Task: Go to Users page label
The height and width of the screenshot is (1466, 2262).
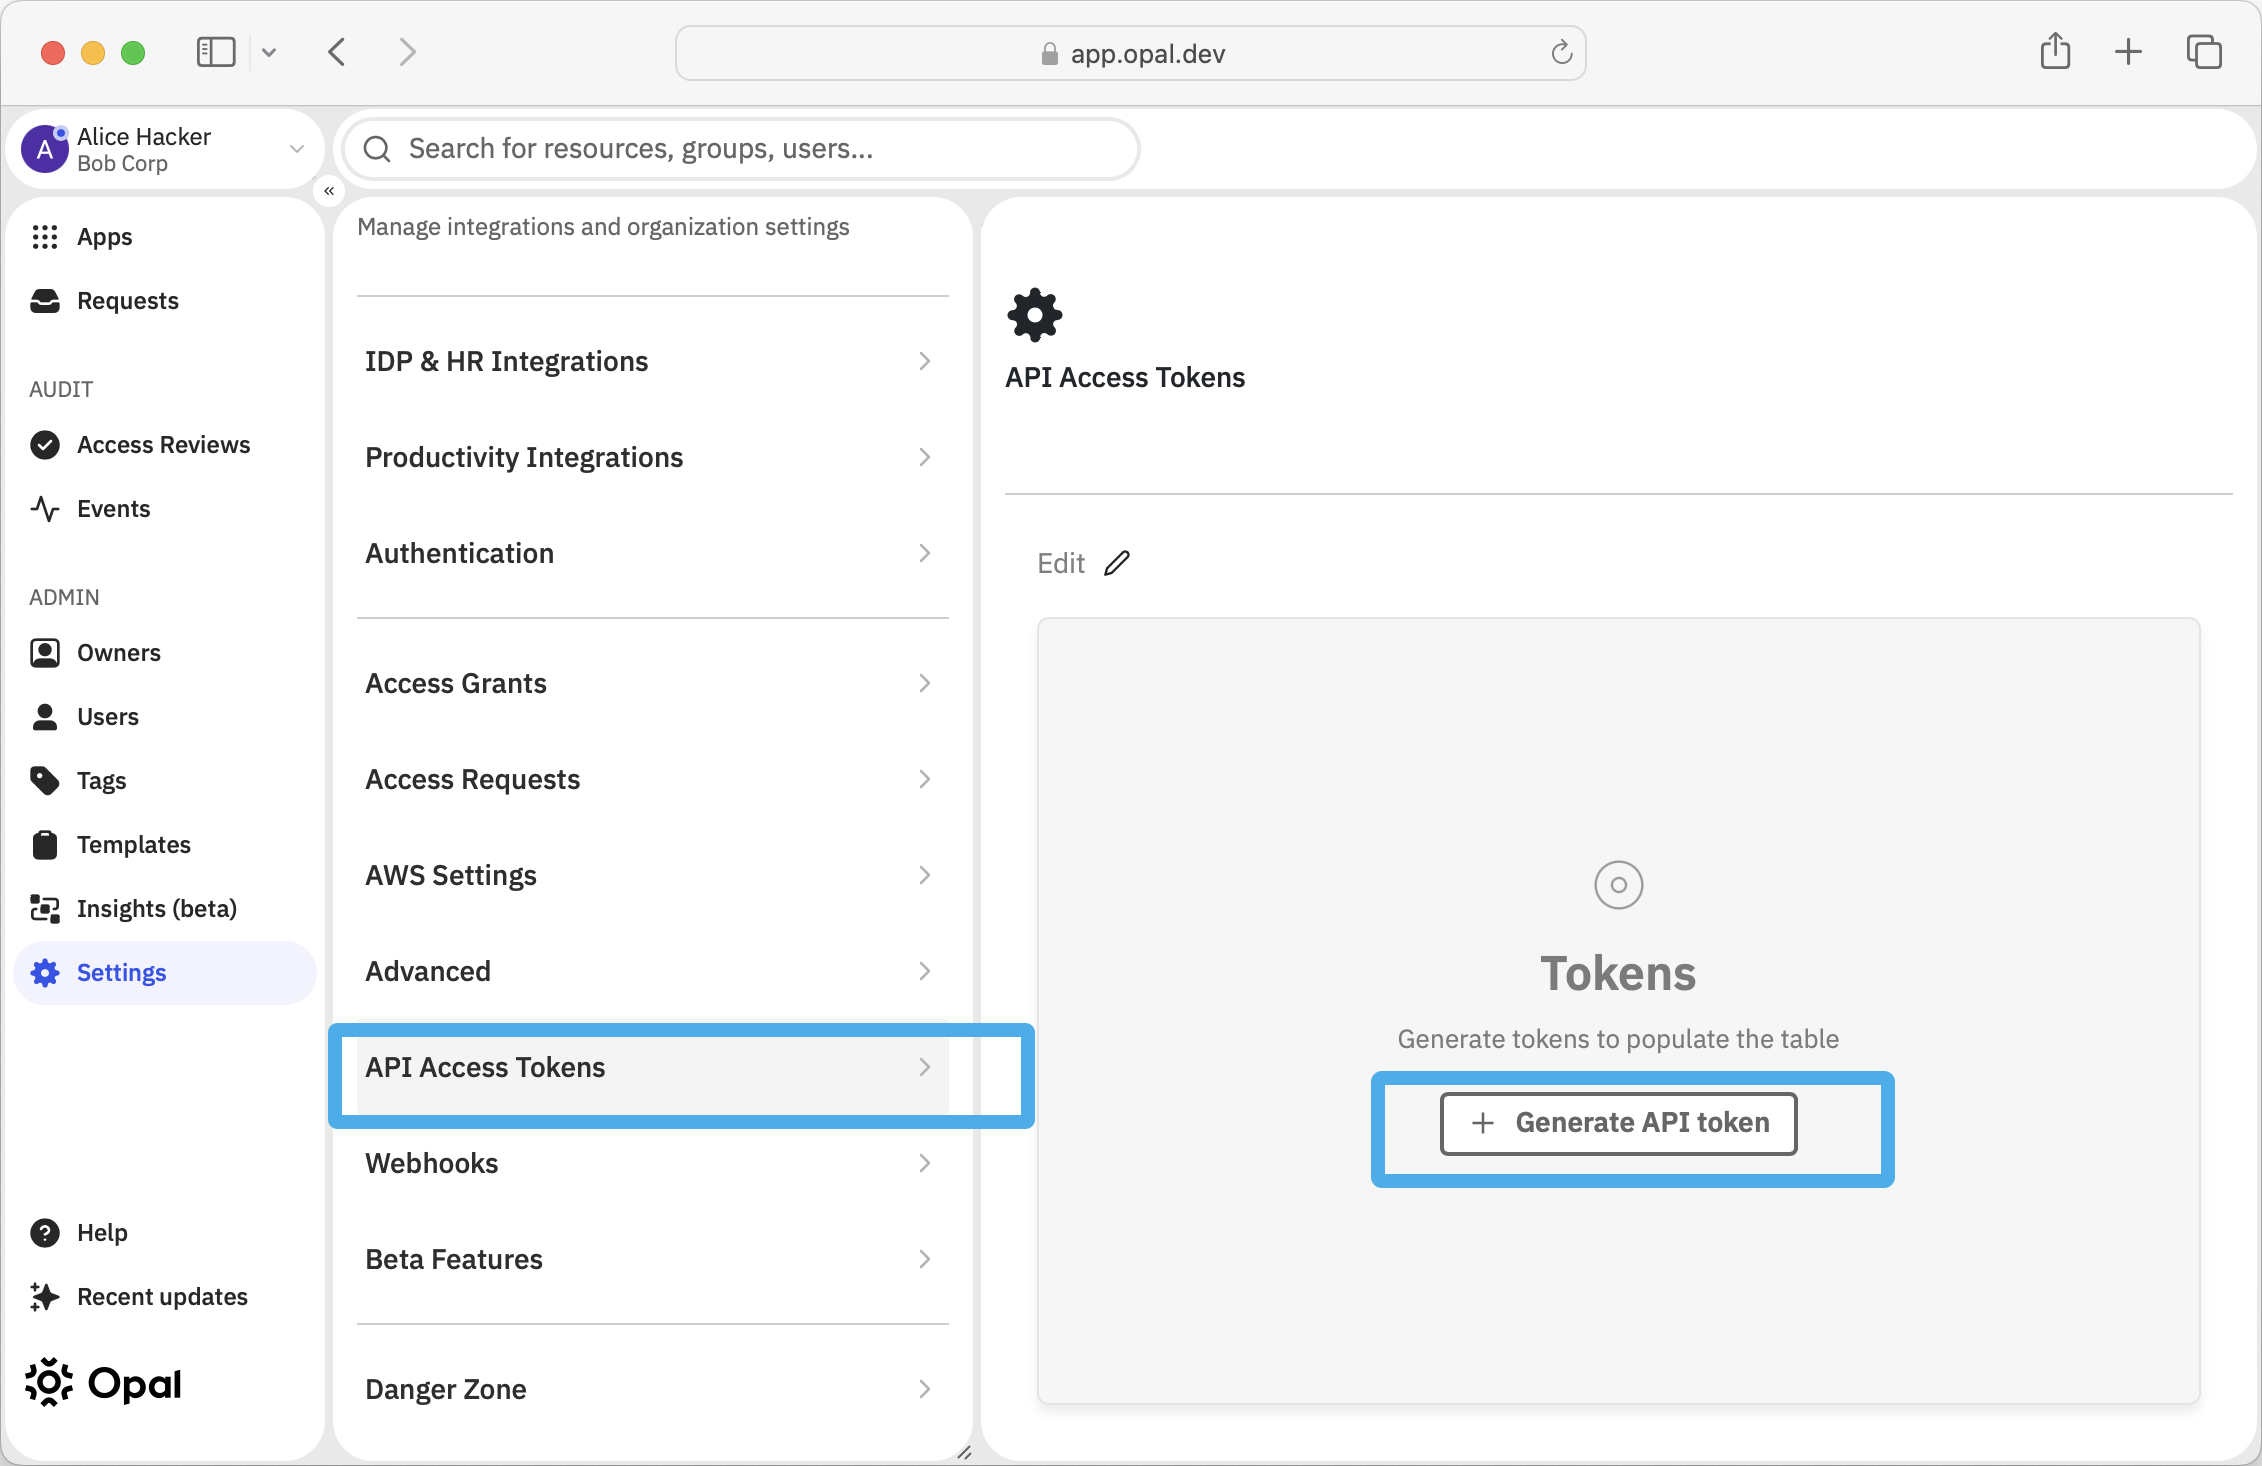Action: 108,717
